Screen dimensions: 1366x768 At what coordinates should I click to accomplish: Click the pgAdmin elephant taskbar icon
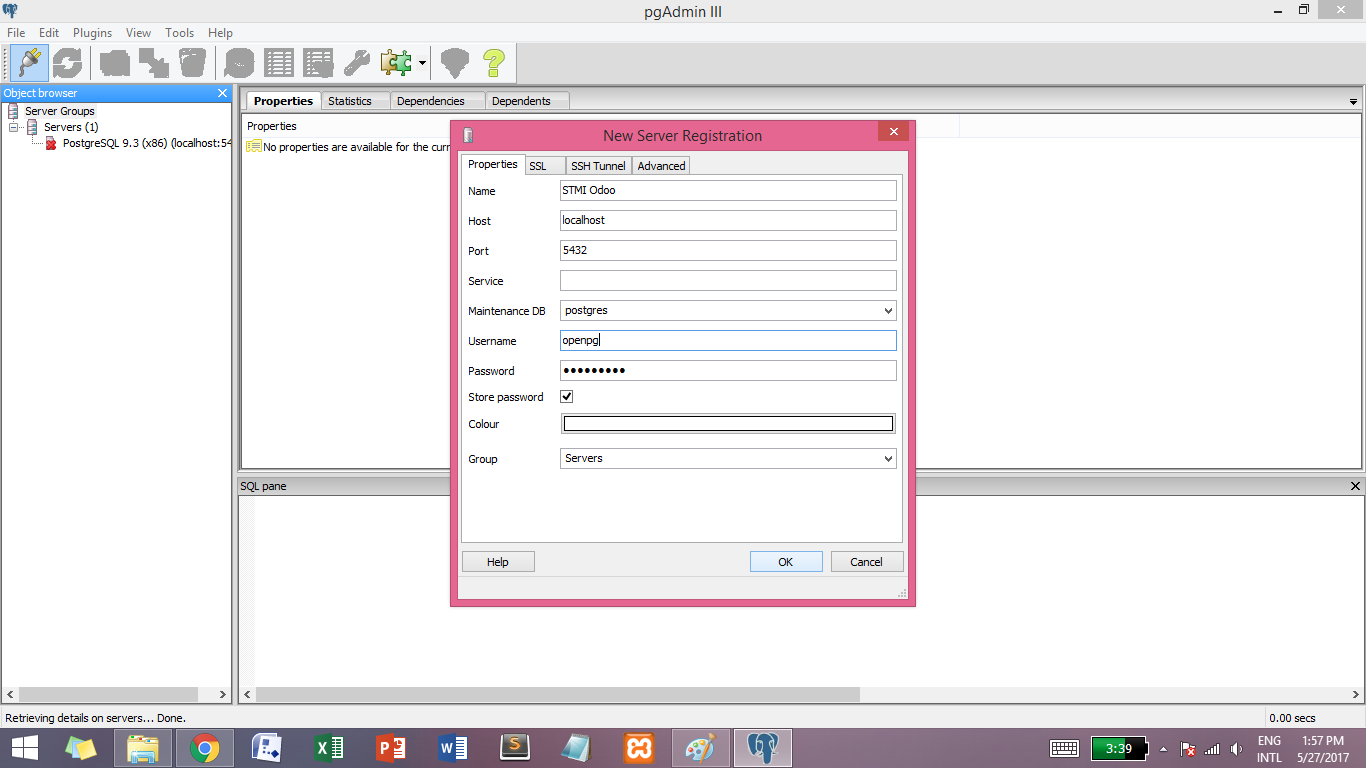pyautogui.click(x=763, y=748)
